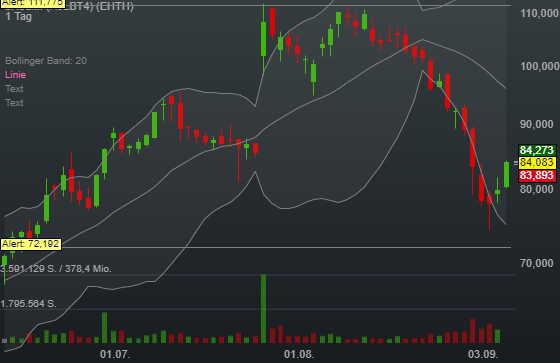560x363 pixels.
Task: Click the latest green candlestick on the right
Action: pos(506,174)
